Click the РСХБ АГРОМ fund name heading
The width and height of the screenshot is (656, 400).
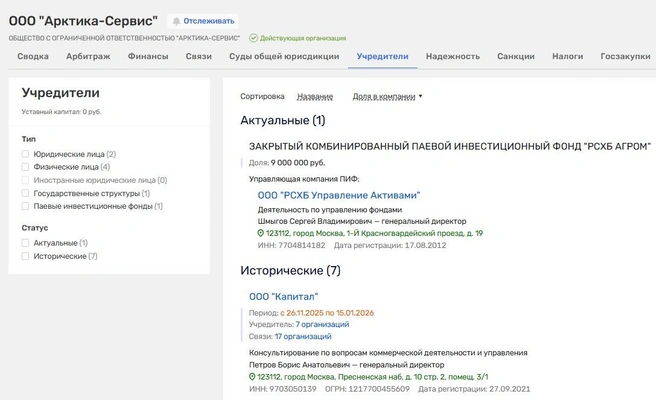click(x=450, y=146)
